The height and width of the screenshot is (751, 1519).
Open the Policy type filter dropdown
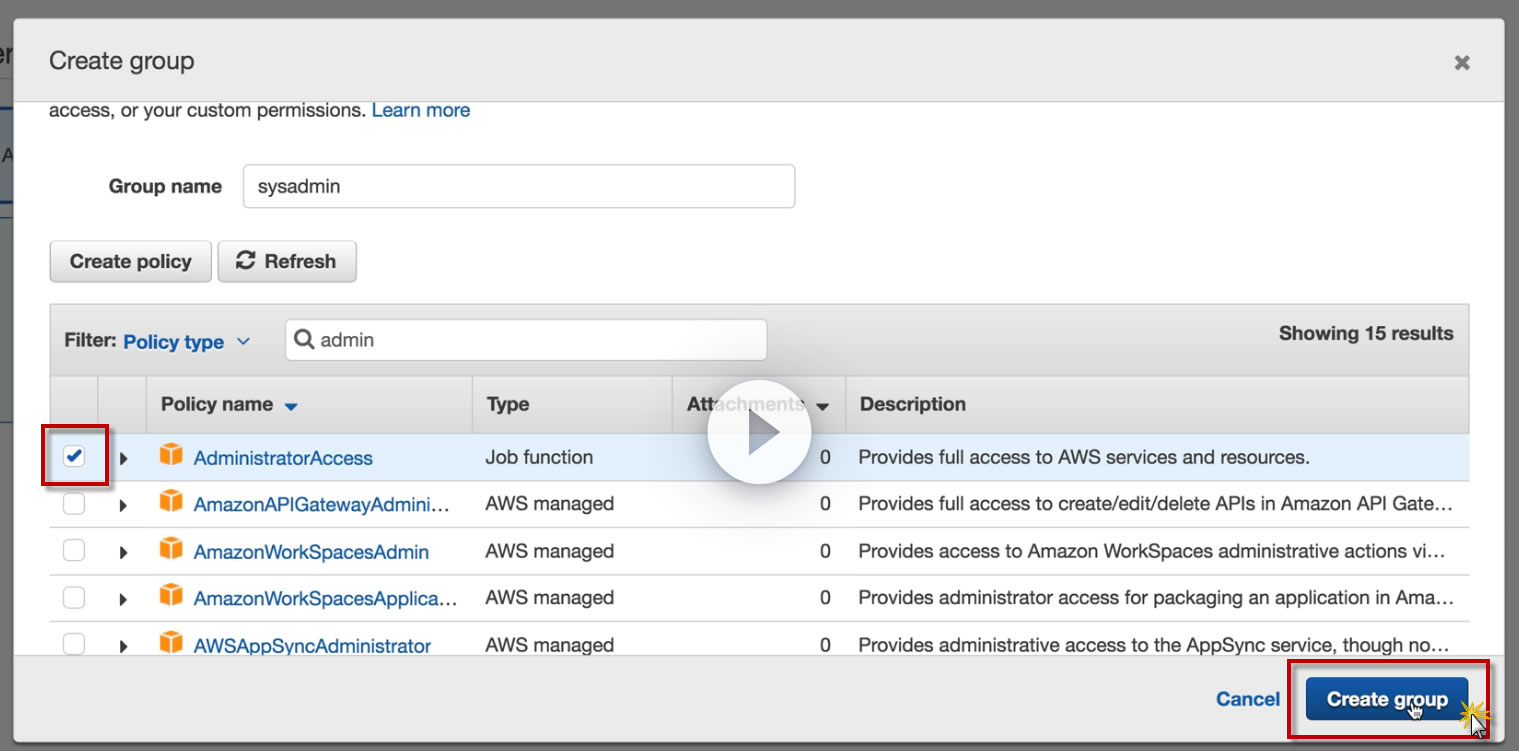click(186, 342)
